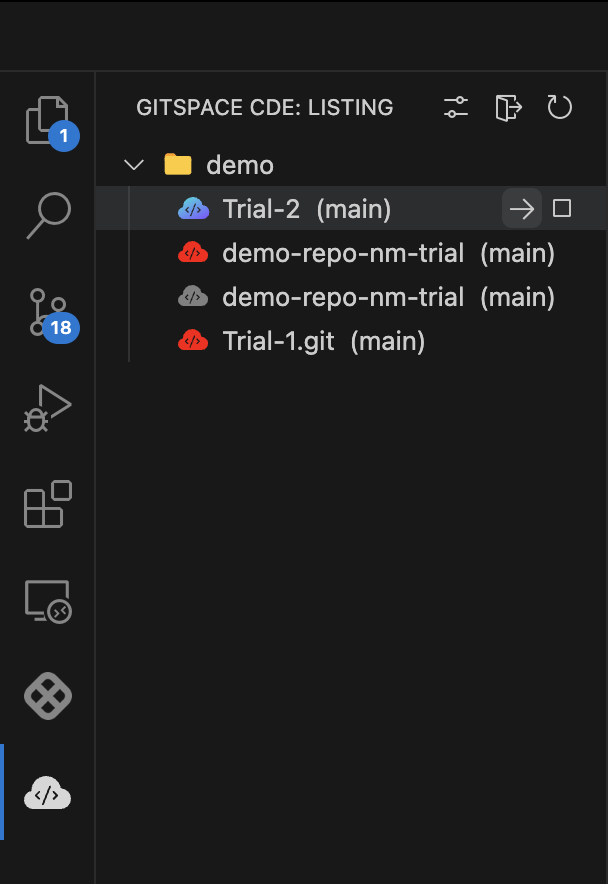Viewport: 608px width, 884px height.
Task: Click the sign out icon in header
Action: tap(508, 107)
